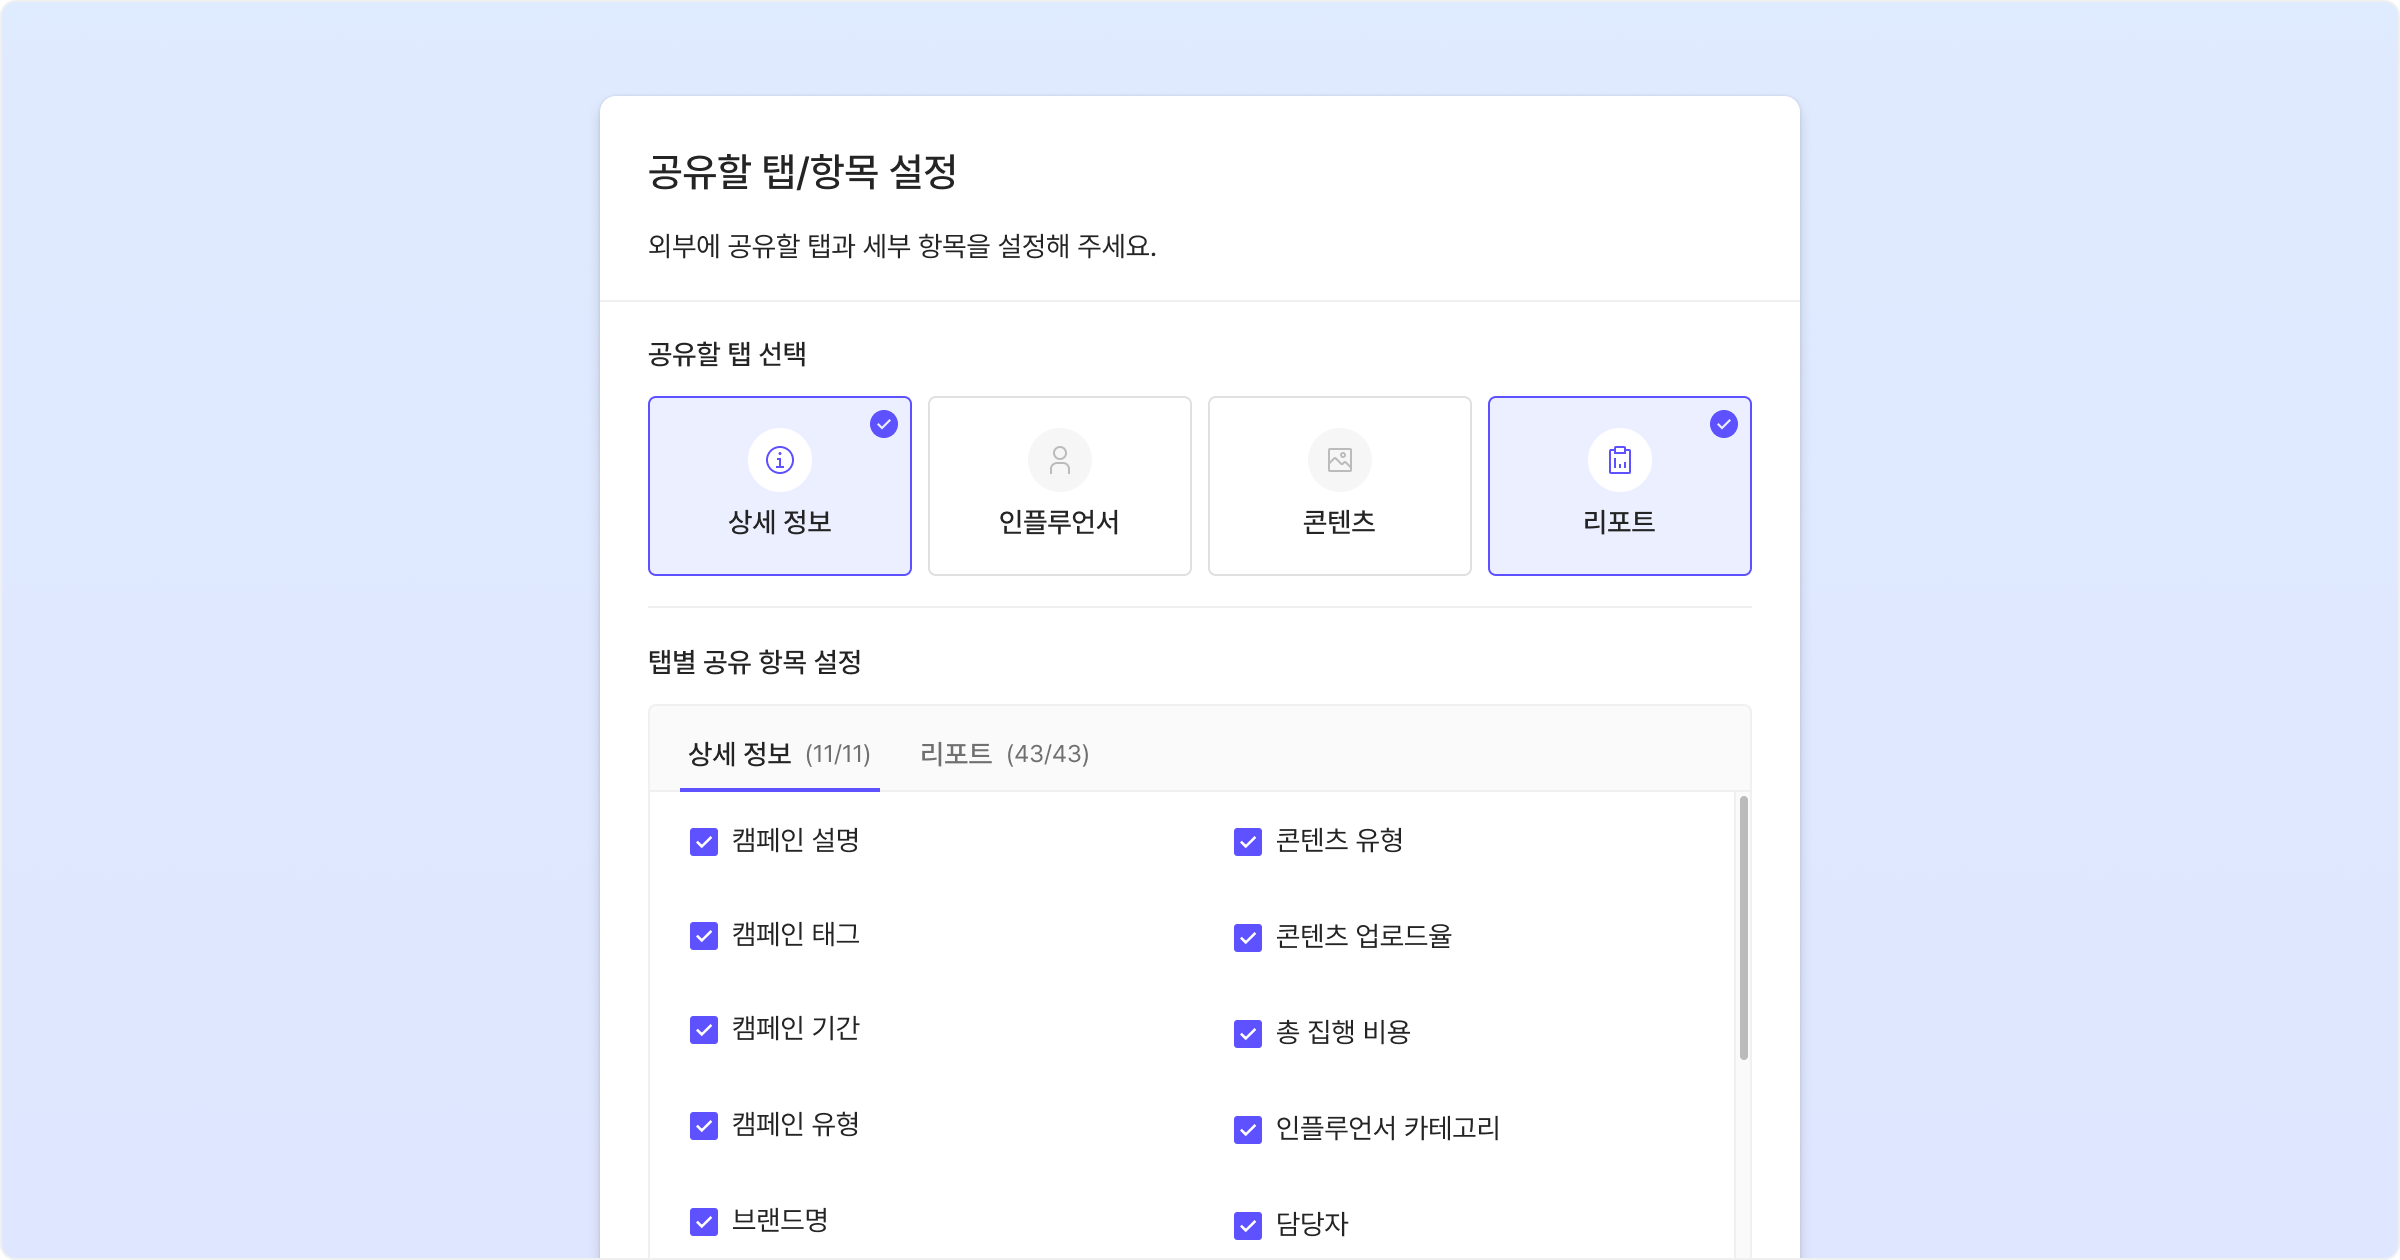Uncheck the 콘텐츠 유형 checkbox
Viewport: 2400px width, 1260px height.
1248,842
